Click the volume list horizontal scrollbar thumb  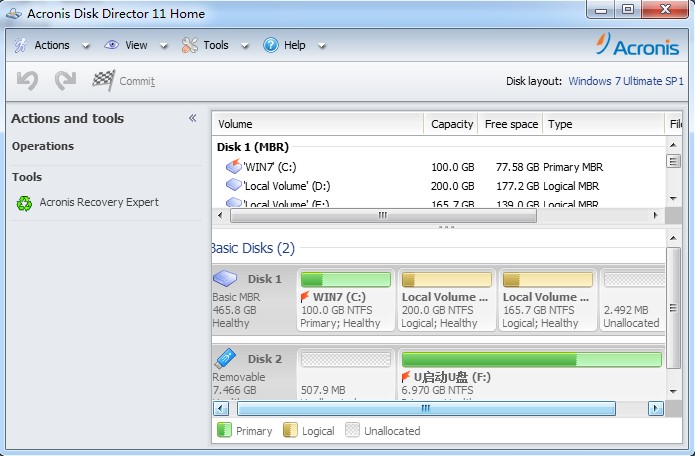[383, 215]
